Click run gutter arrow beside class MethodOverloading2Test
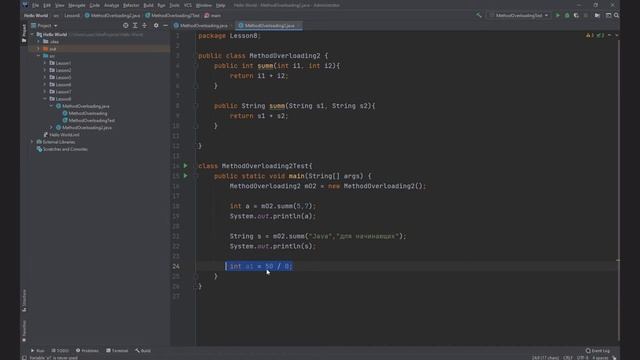The width and height of the screenshot is (640, 360). [186, 166]
